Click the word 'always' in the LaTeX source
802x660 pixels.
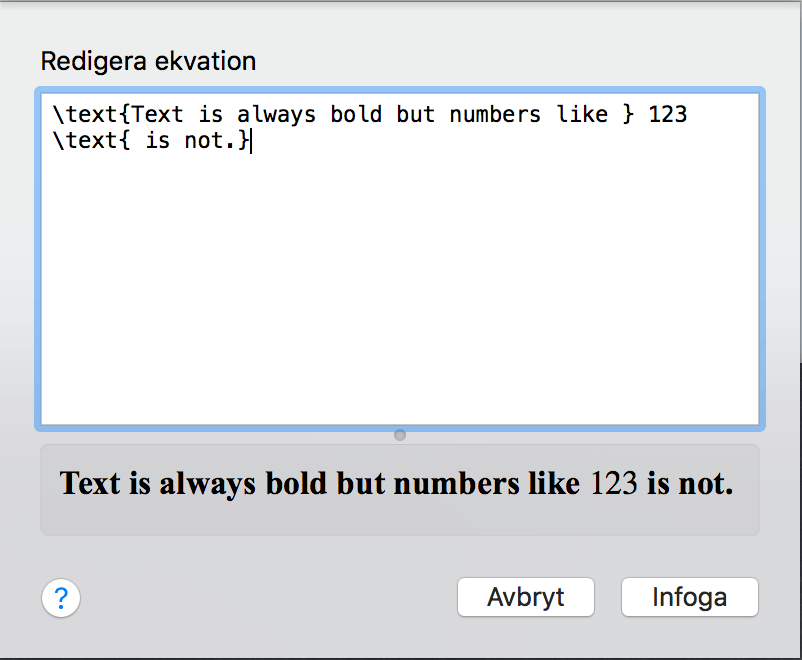[x=276, y=116]
